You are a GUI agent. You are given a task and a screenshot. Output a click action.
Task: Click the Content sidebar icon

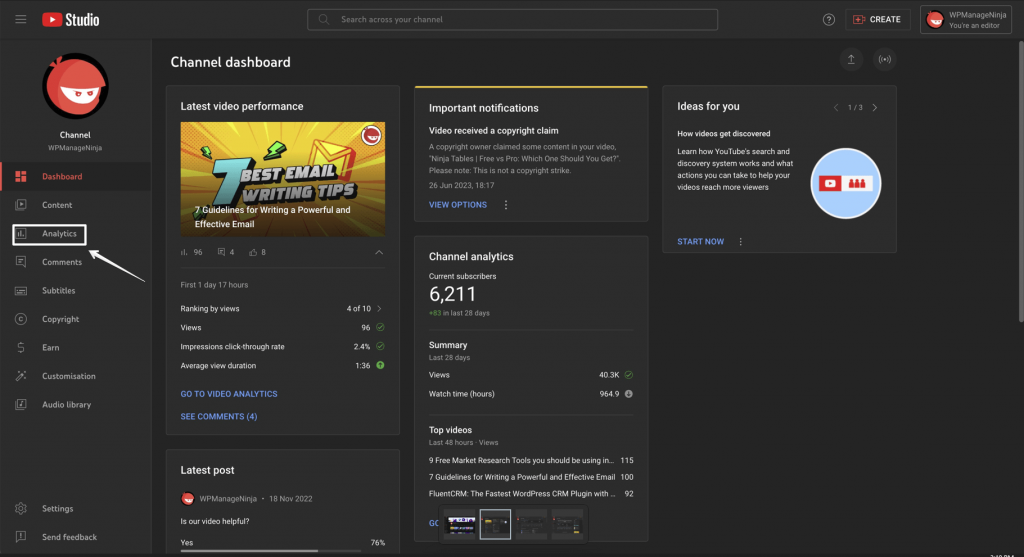(21, 205)
